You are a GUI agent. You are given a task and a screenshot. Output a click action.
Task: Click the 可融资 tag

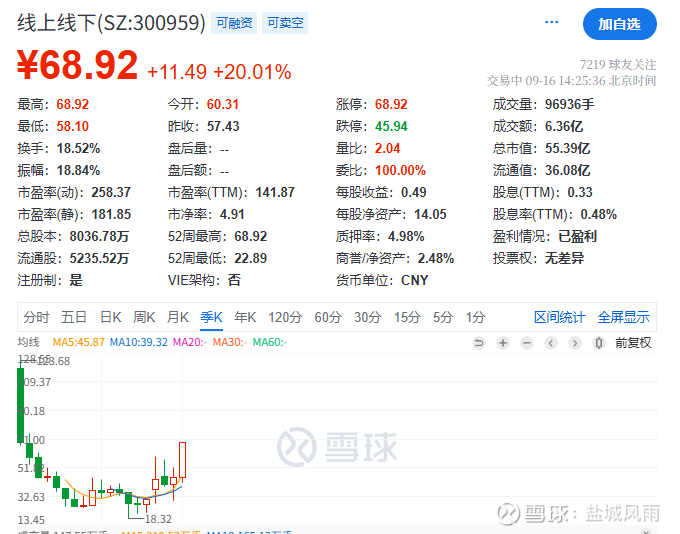[x=234, y=23]
